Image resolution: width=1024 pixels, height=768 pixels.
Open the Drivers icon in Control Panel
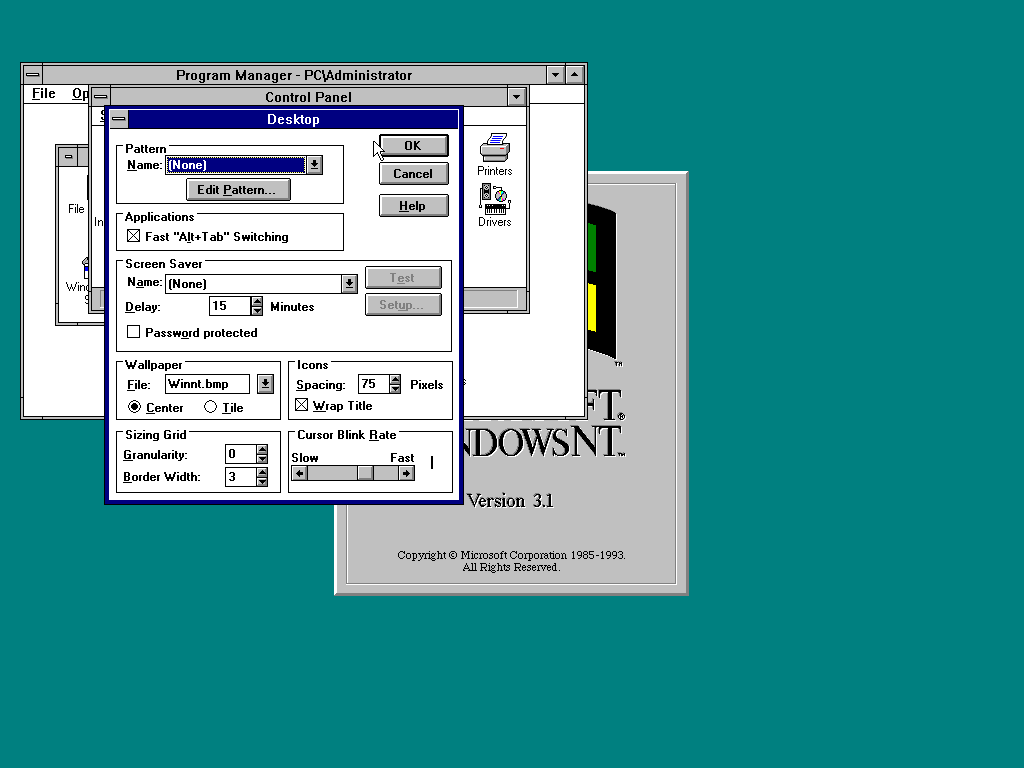(x=494, y=205)
